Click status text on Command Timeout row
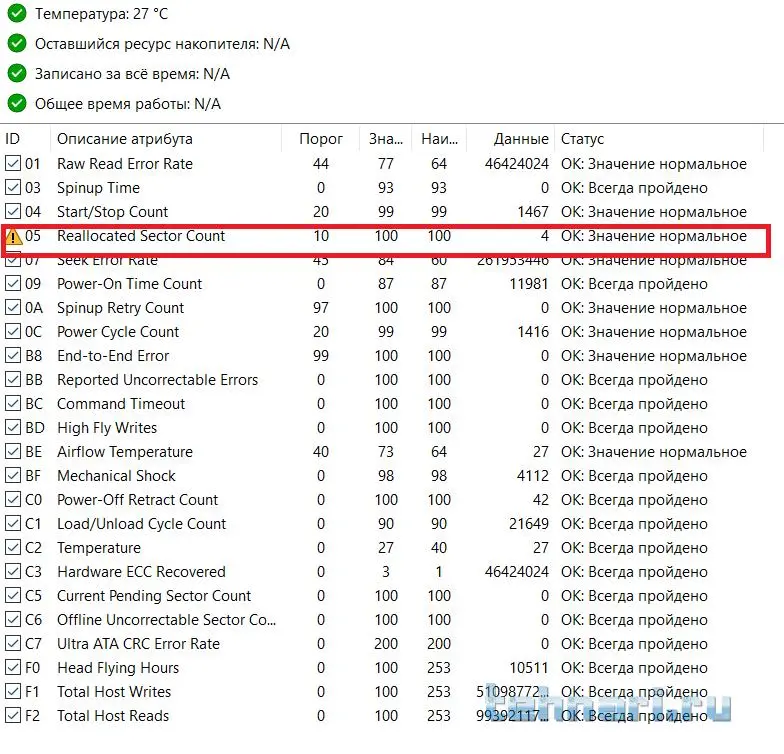 (x=634, y=404)
